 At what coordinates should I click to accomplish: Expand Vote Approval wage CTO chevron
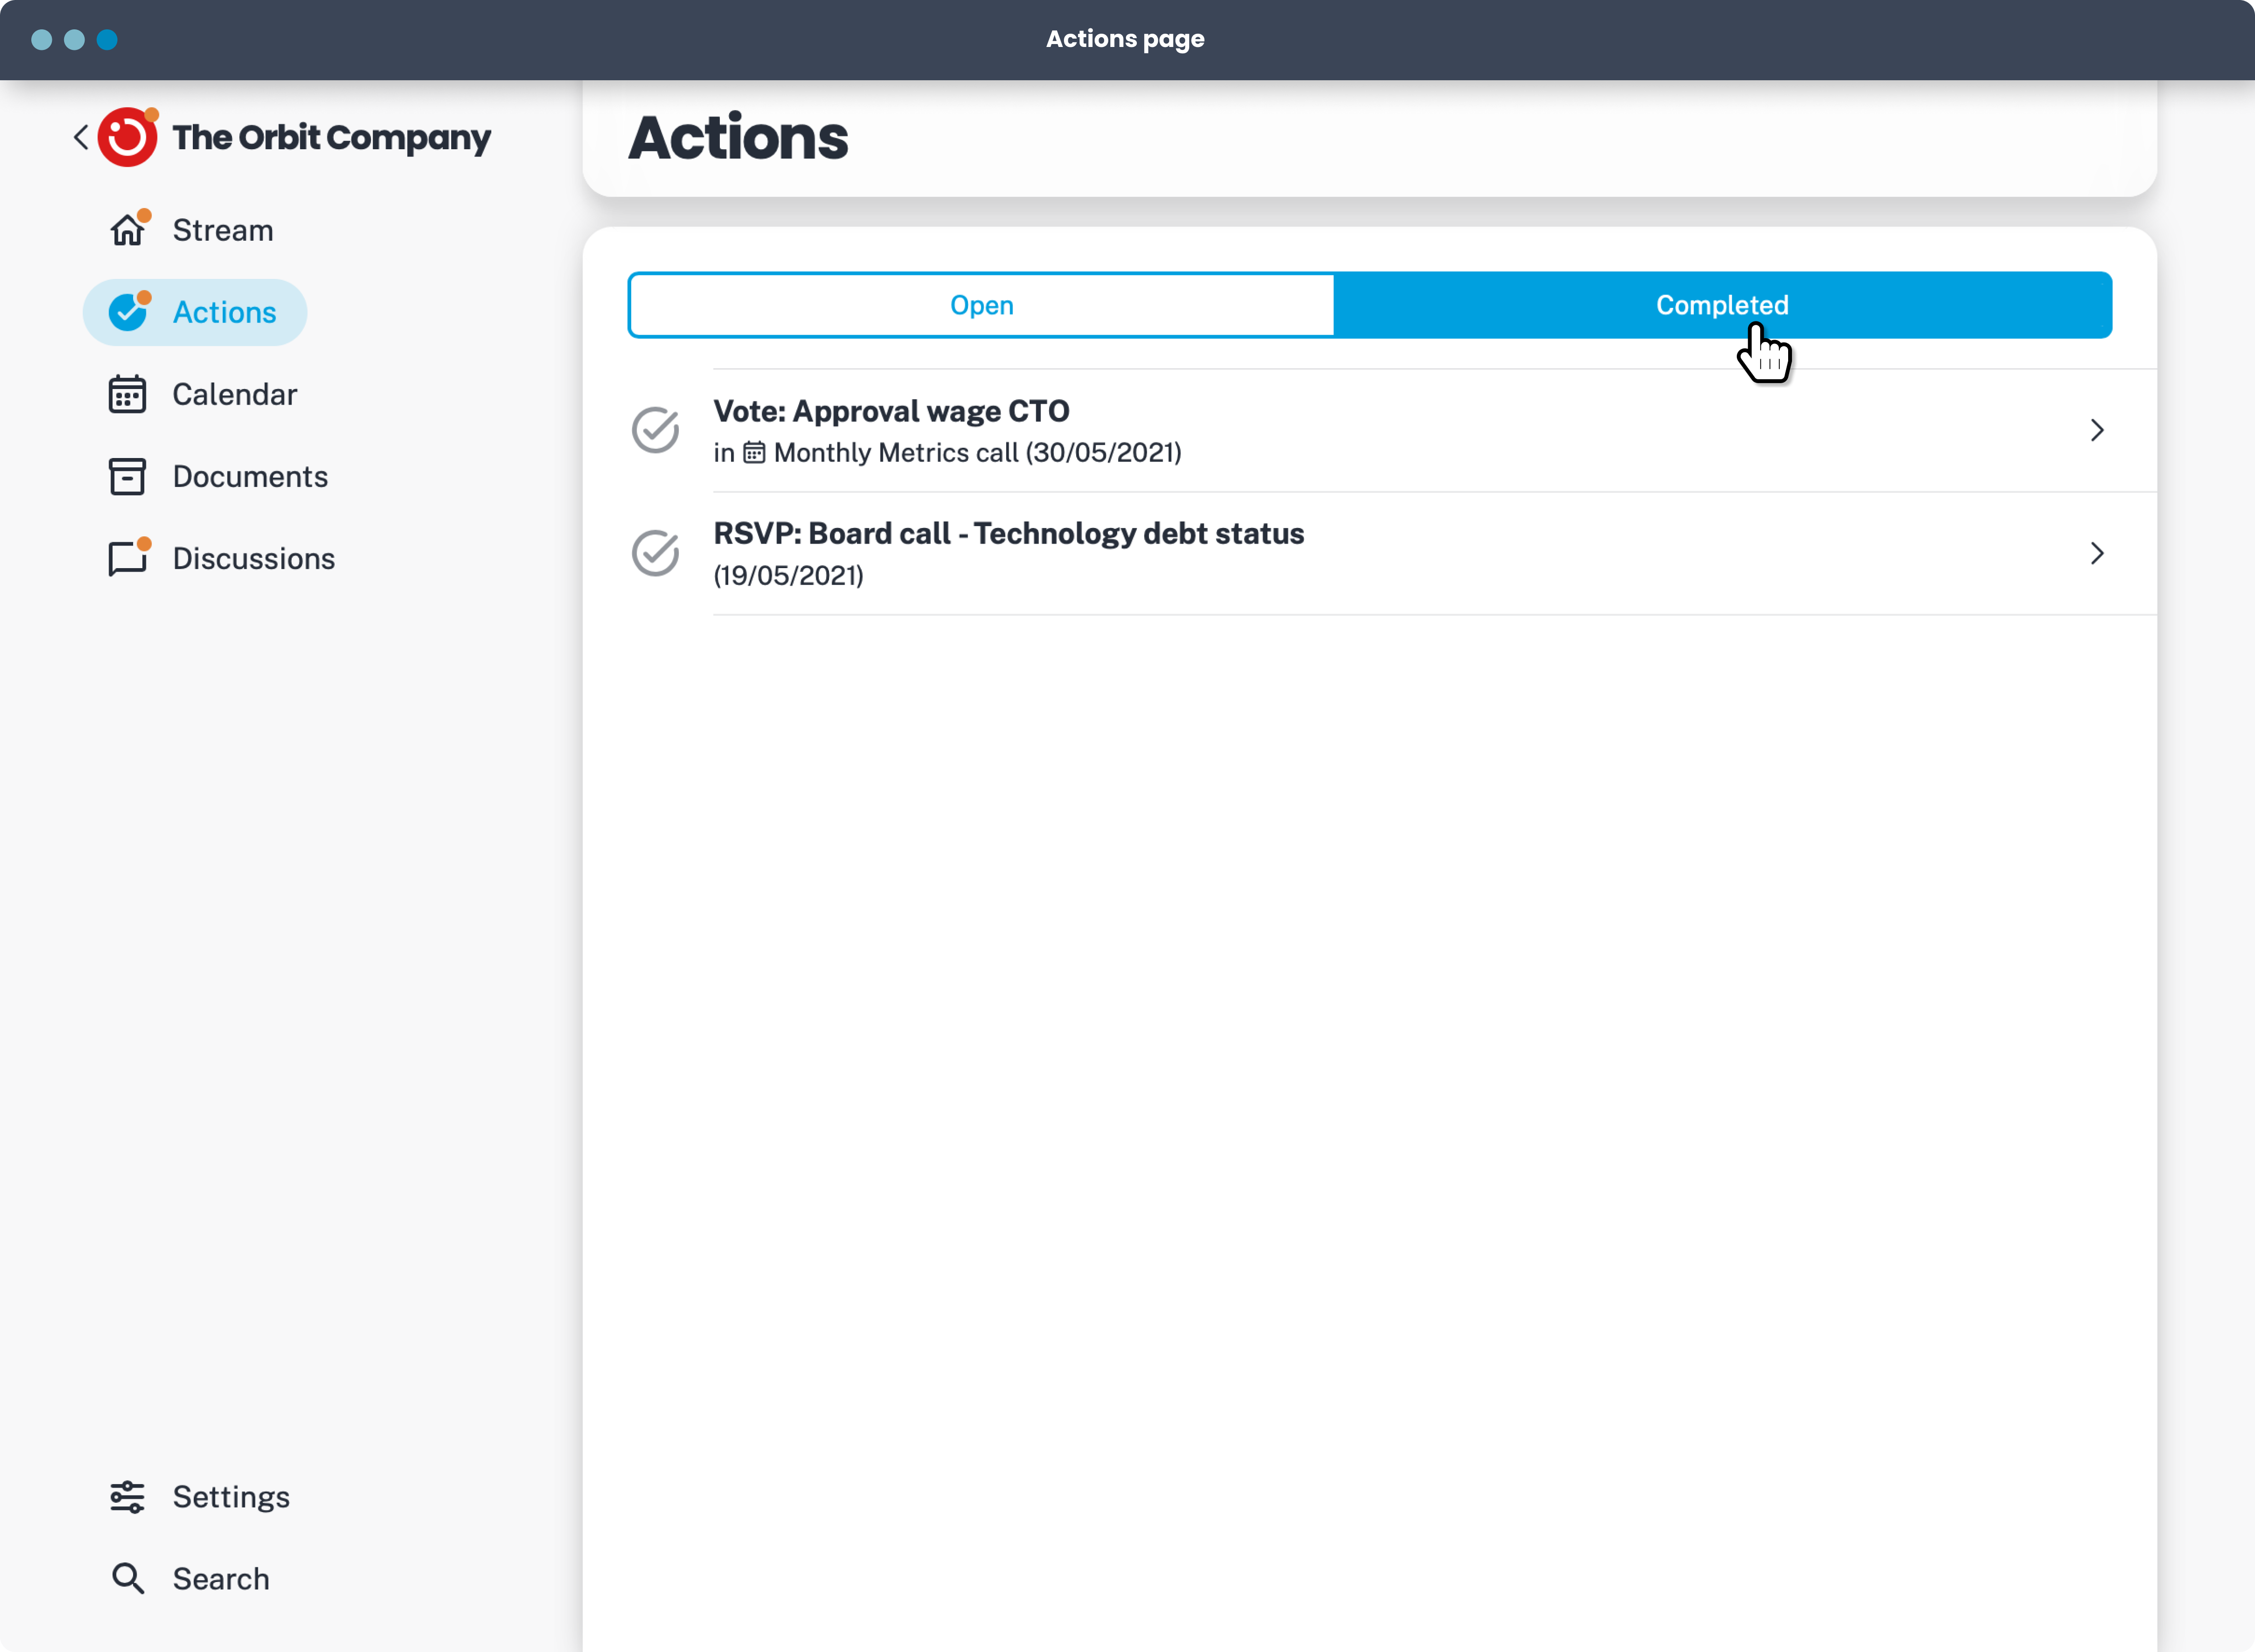point(2097,430)
